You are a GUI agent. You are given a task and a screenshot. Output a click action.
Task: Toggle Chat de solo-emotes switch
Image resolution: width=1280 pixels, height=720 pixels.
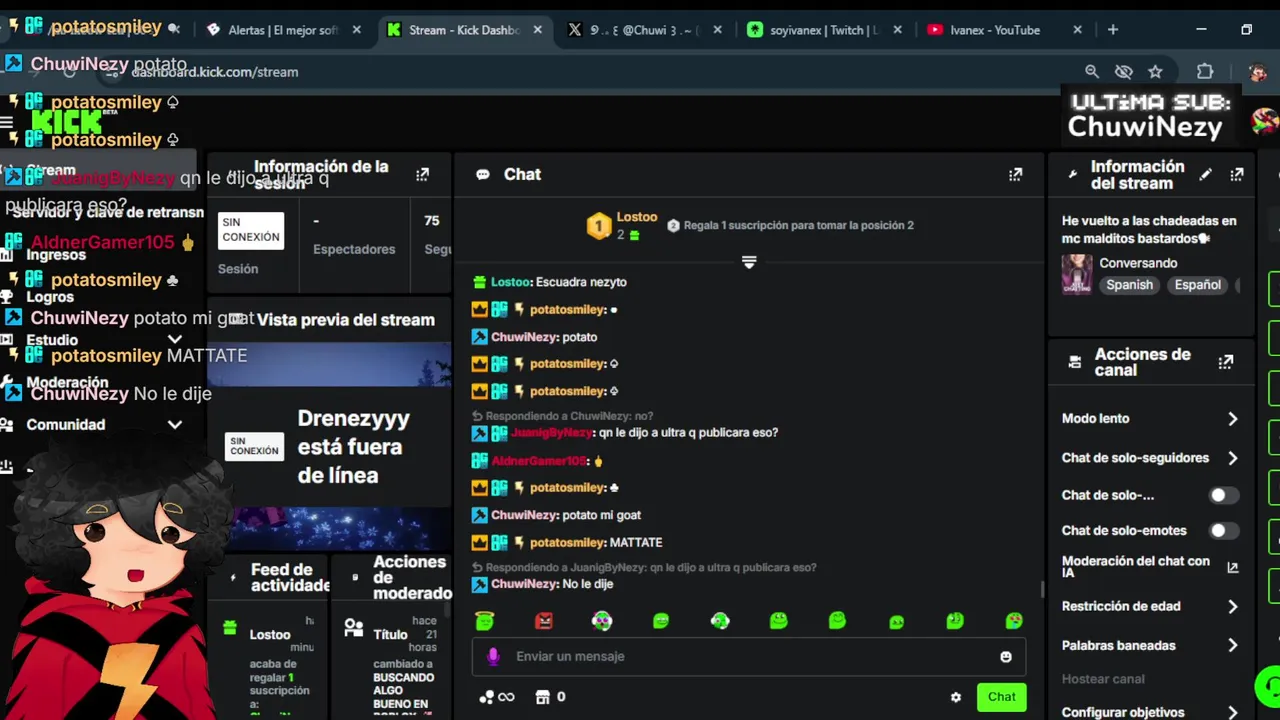[1224, 530]
